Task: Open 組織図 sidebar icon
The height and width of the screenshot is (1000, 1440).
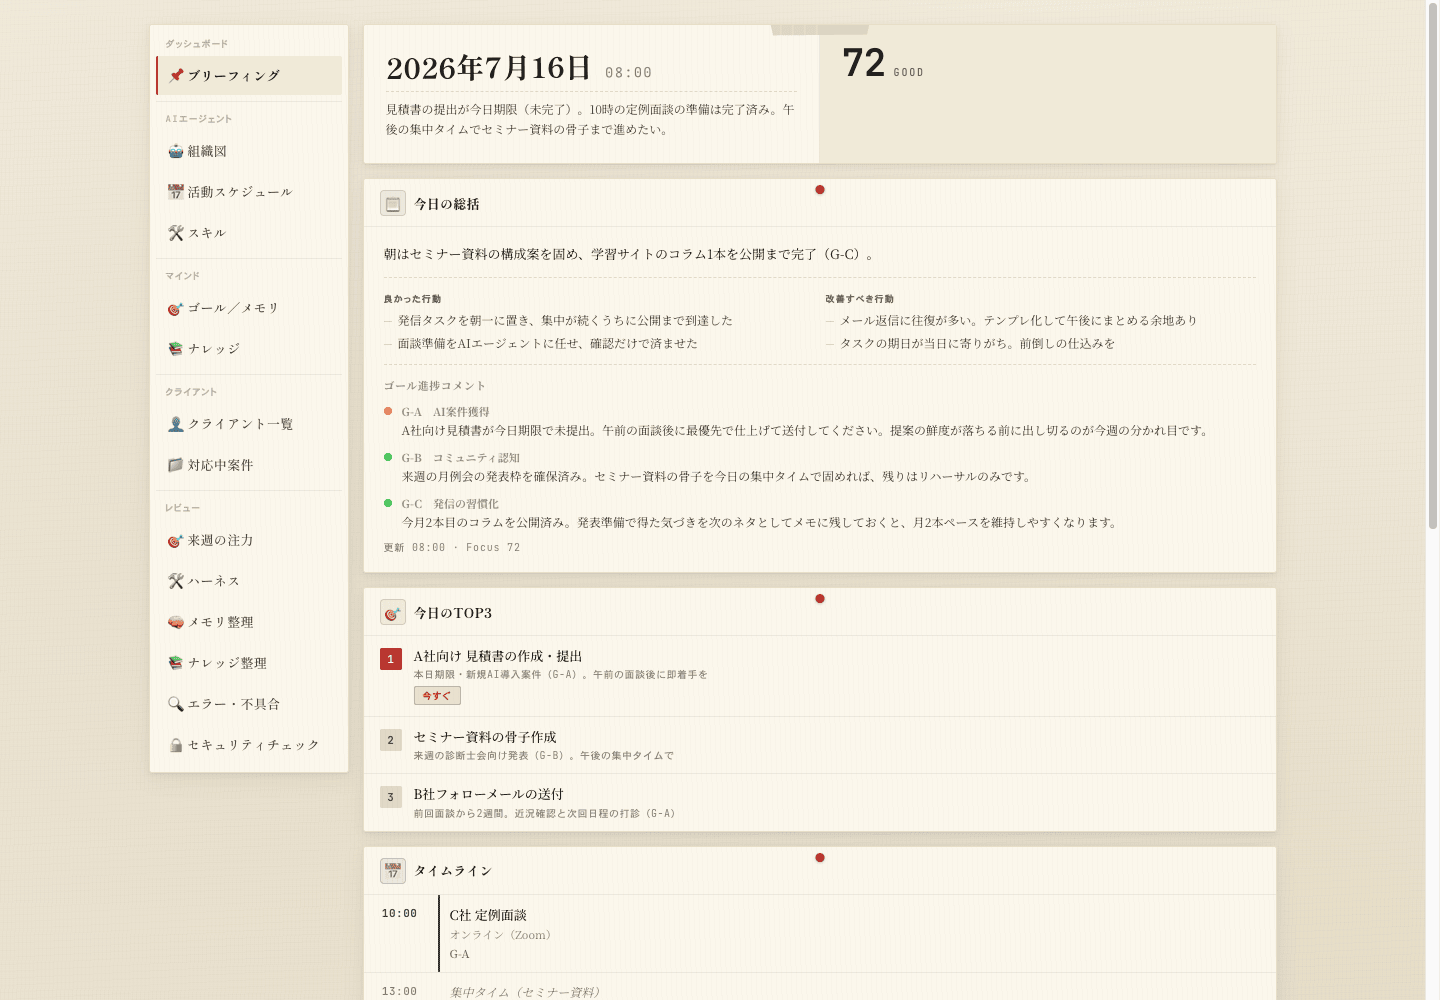Action: coord(176,151)
